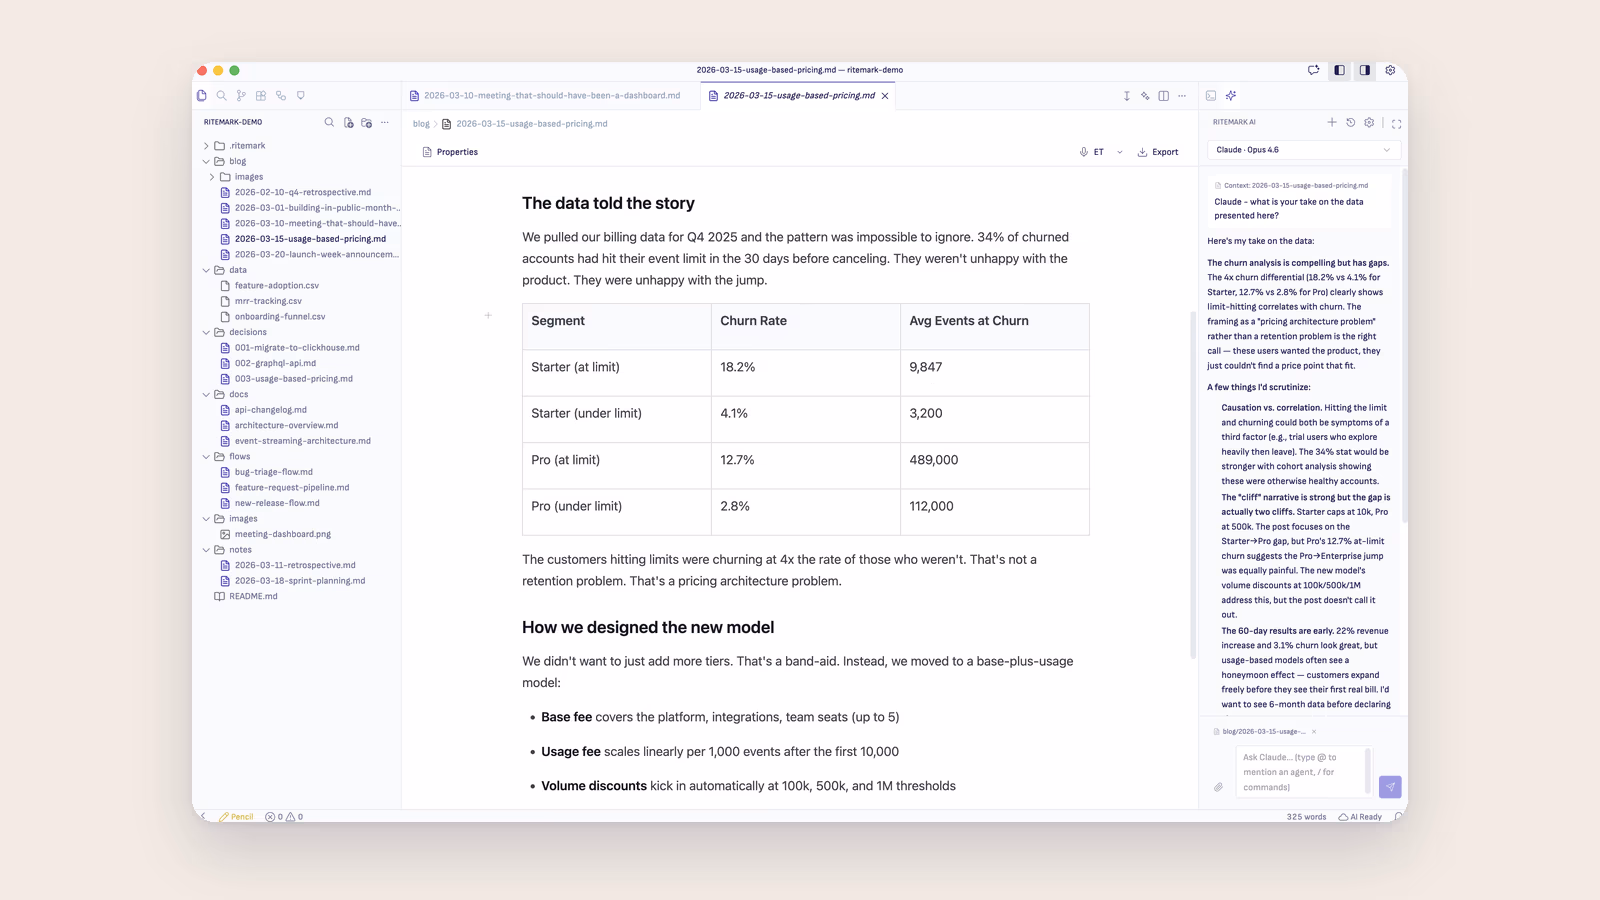
Task: Open Ritemark AI panel settings gear
Action: click(x=1369, y=122)
